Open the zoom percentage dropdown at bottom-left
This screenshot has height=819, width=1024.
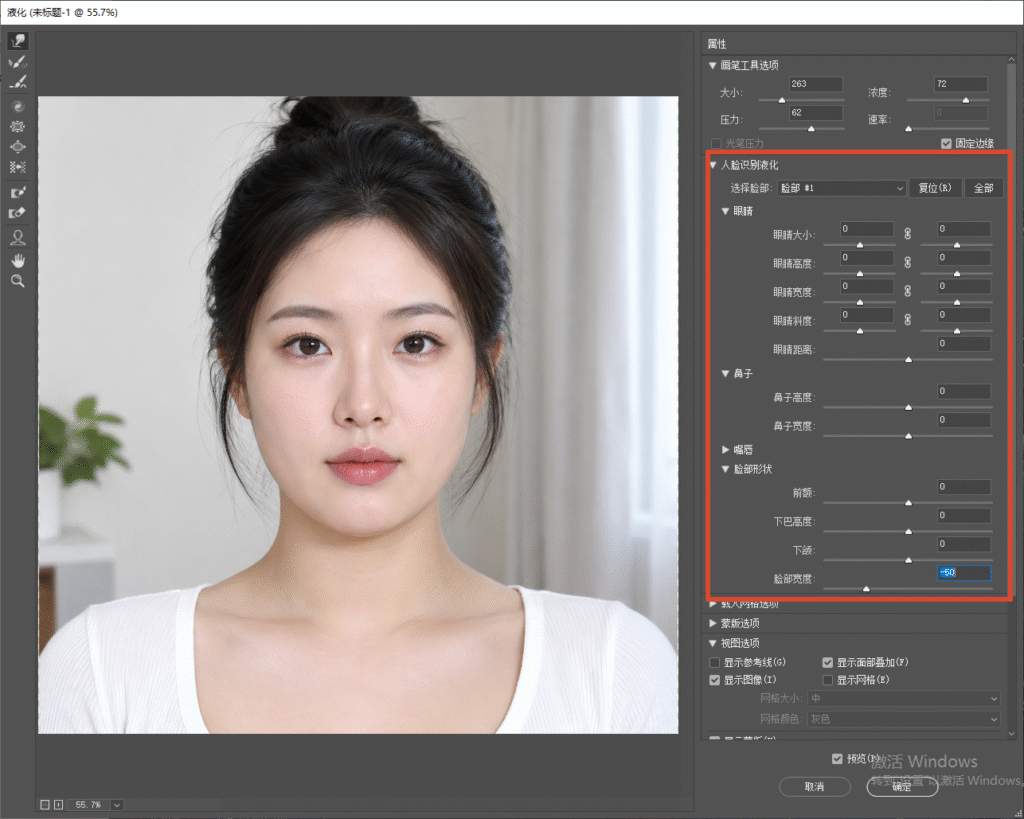pos(117,805)
